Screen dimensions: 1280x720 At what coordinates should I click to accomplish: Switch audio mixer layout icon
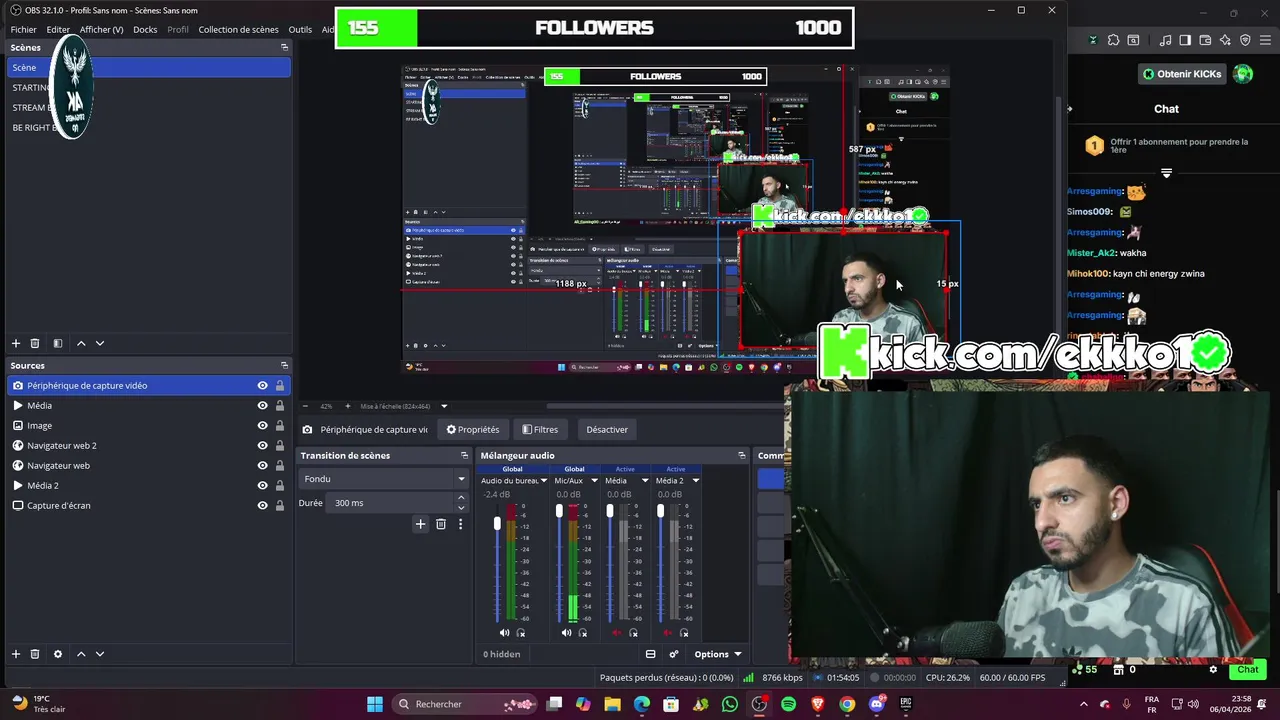tap(650, 654)
